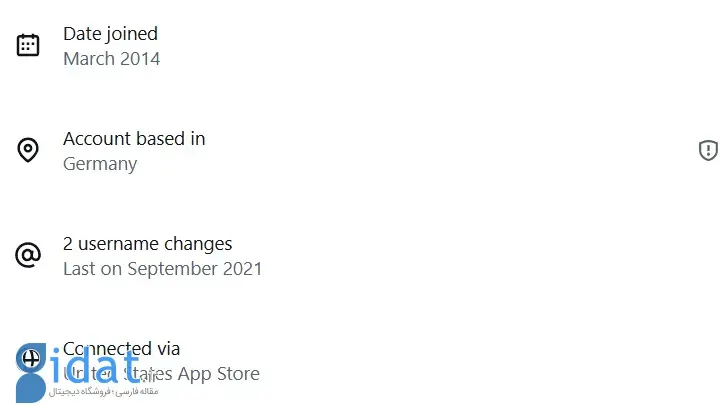
Task: Click the @ username icon
Action: coord(28,255)
